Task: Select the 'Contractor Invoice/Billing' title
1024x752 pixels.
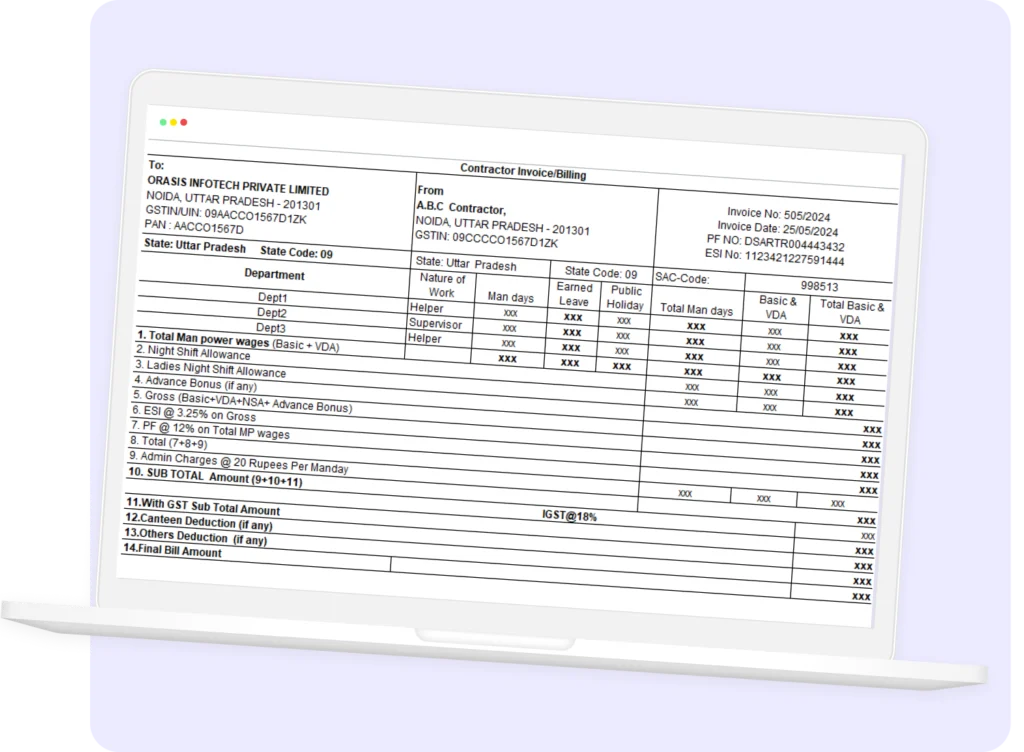Action: pos(522,172)
